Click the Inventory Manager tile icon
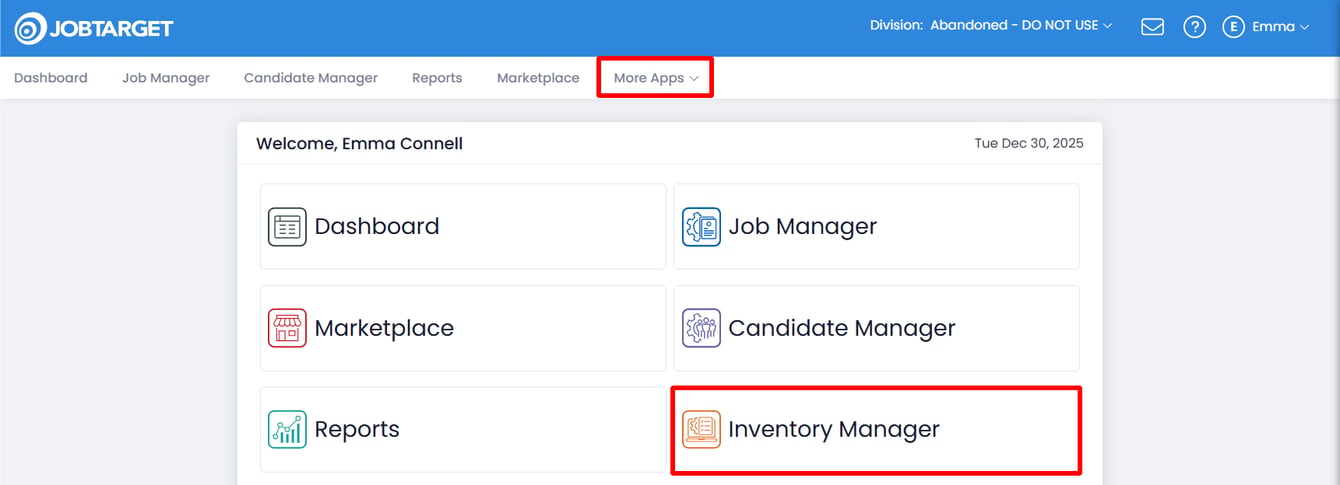 [701, 429]
